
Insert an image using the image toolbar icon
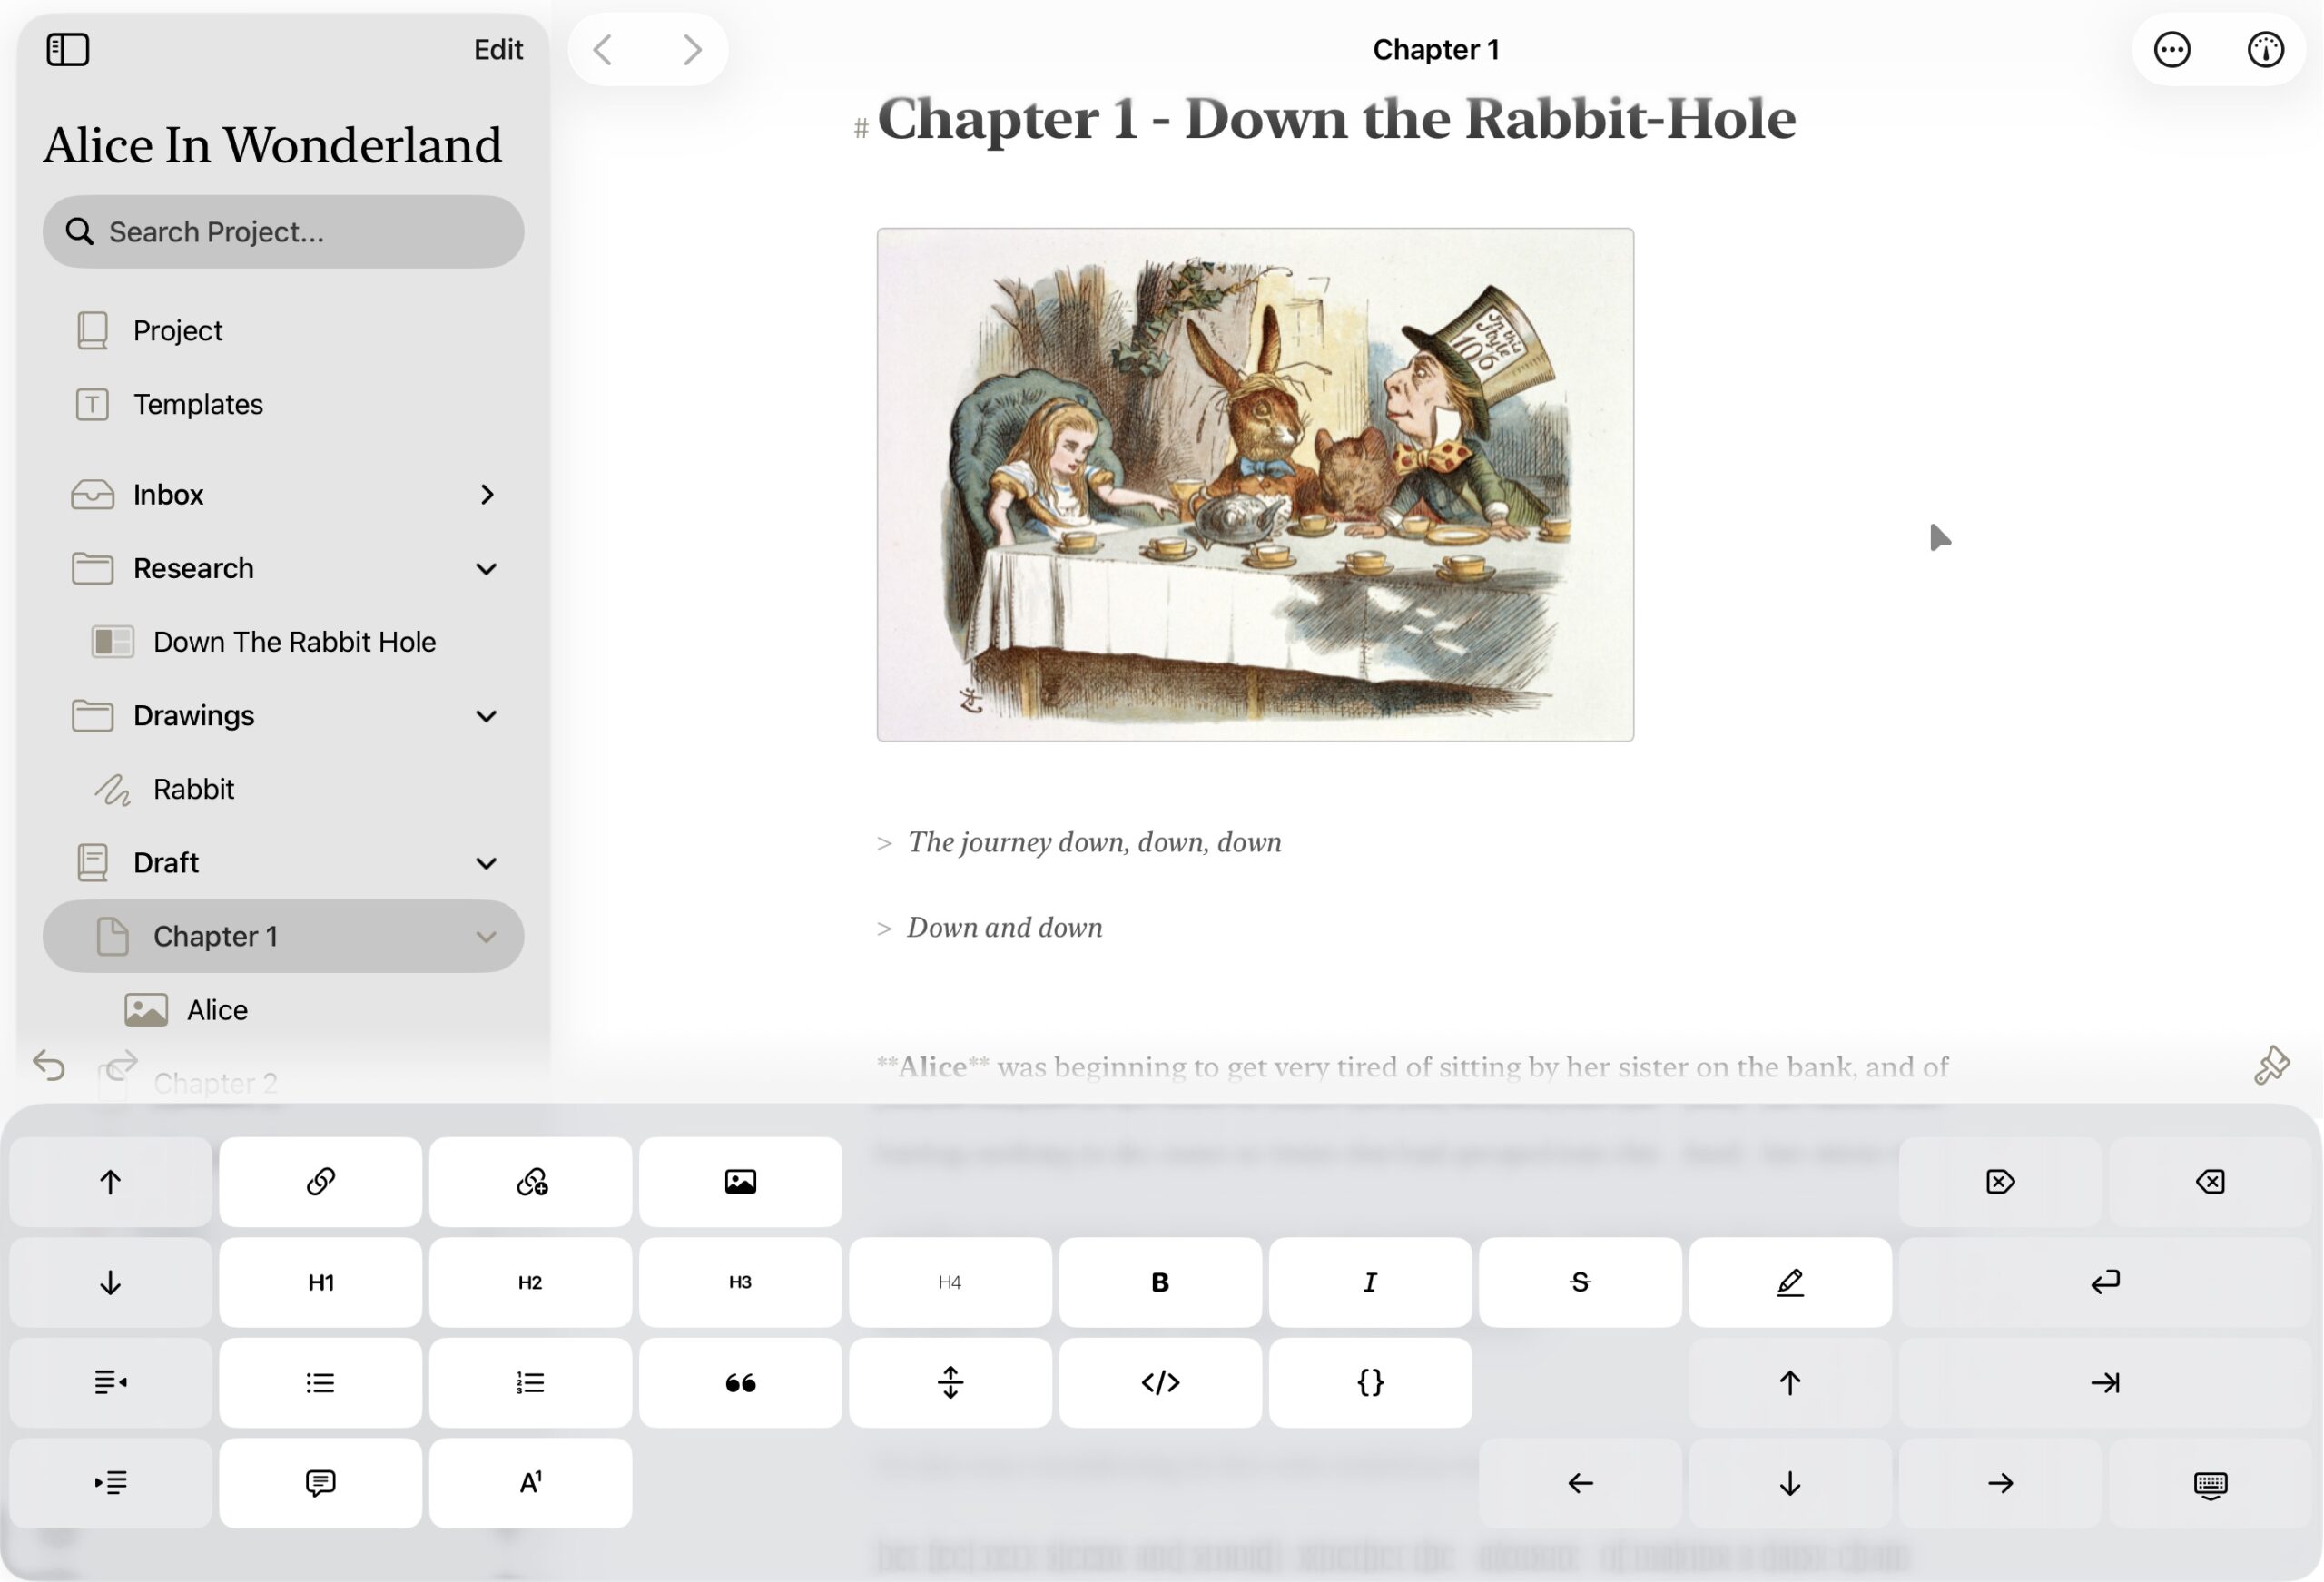(x=740, y=1182)
